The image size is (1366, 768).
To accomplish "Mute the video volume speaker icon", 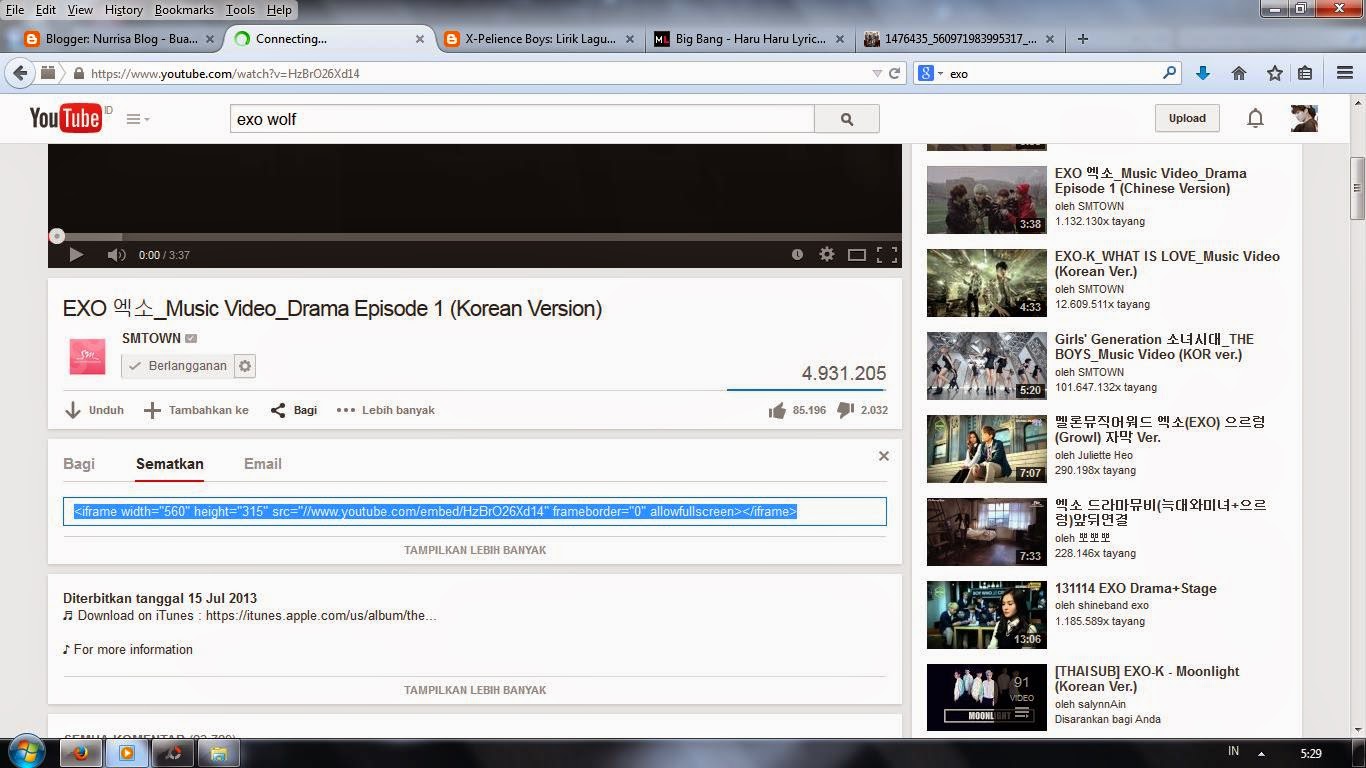I will tap(116, 255).
